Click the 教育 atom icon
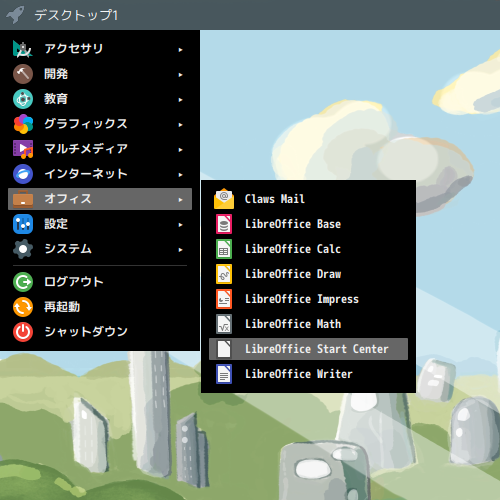Viewport: 500px width, 500px height. point(23,99)
